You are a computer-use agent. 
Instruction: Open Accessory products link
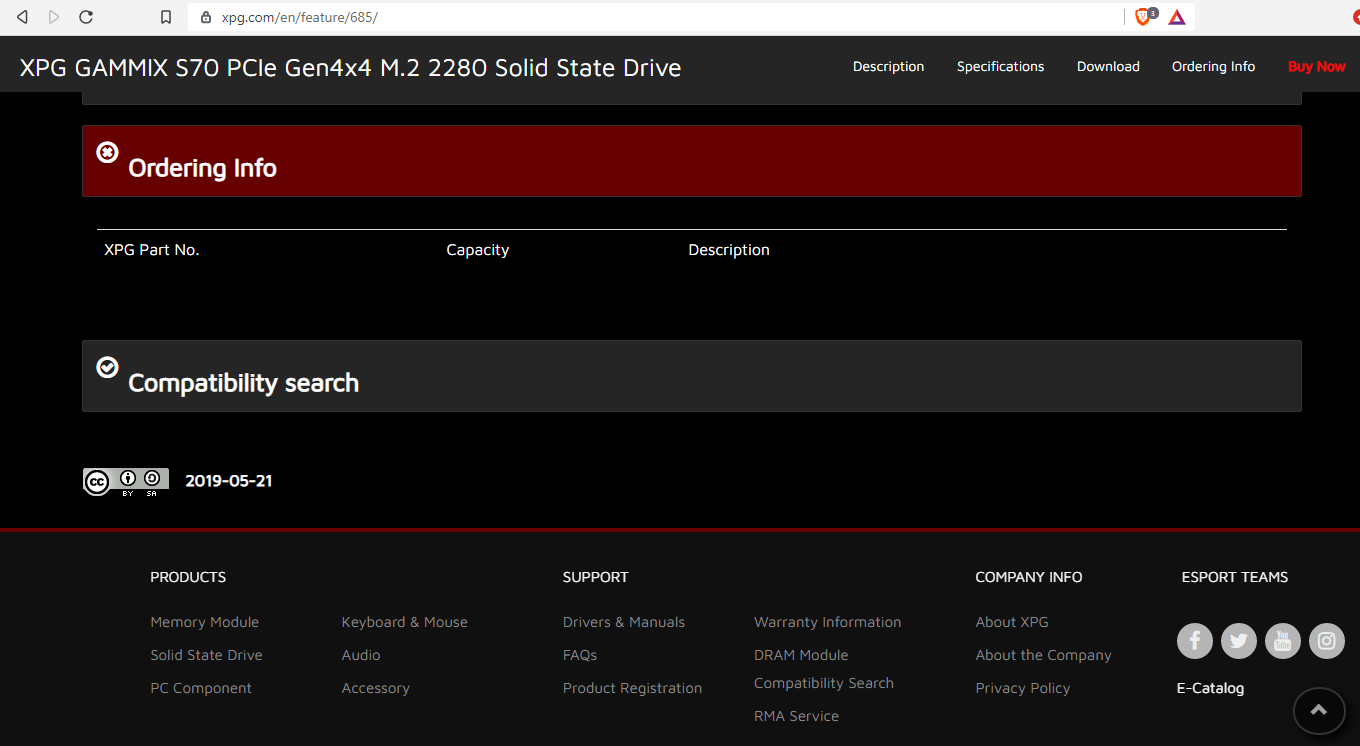tap(376, 688)
